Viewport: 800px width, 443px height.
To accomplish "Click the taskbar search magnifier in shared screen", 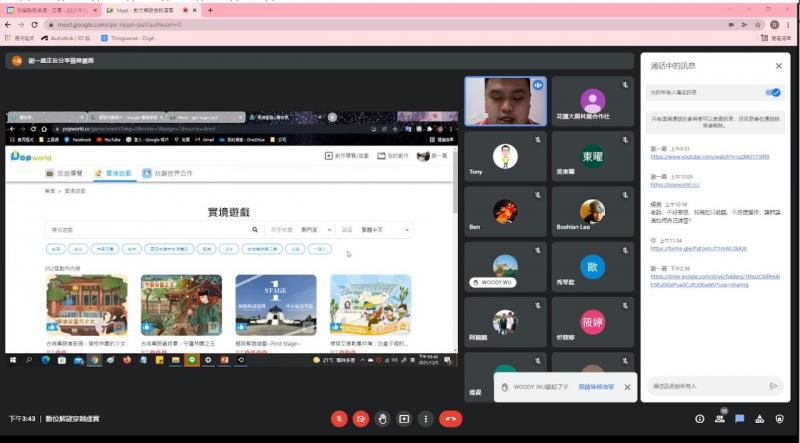I will pos(29,360).
